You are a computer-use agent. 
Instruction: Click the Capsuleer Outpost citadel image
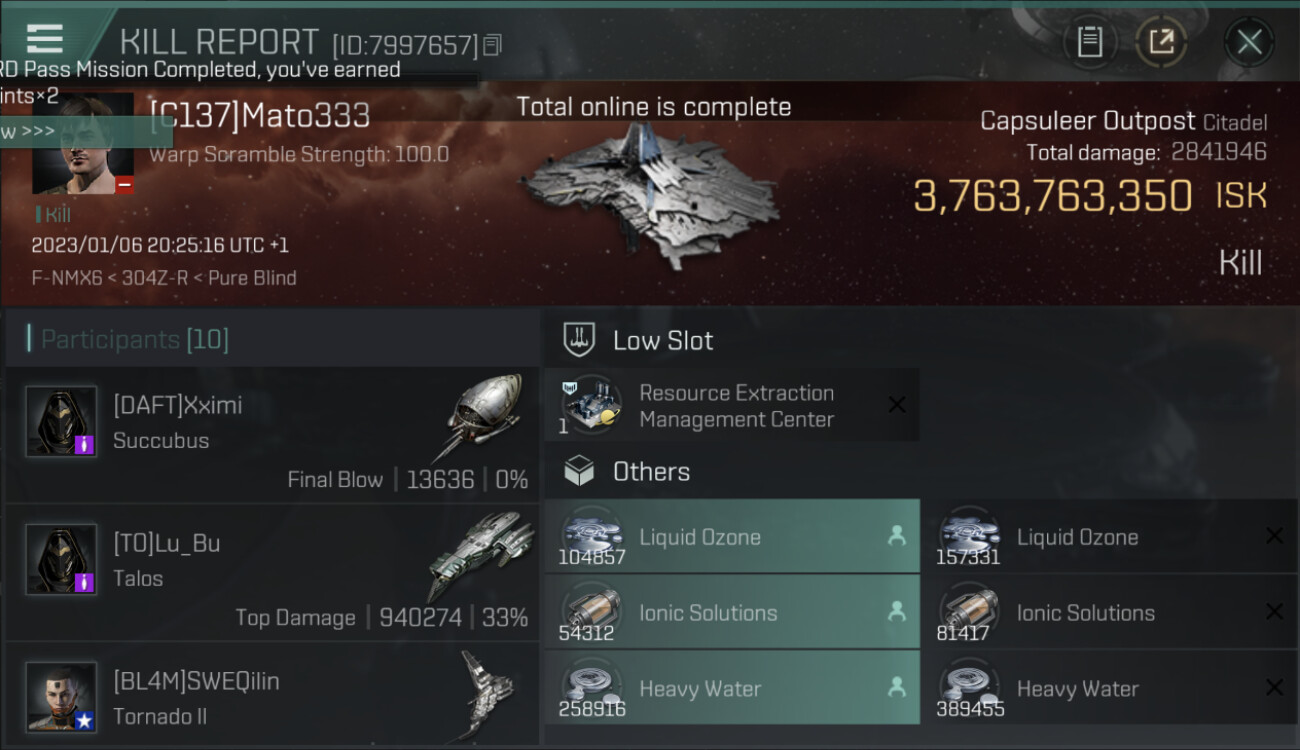point(650,195)
